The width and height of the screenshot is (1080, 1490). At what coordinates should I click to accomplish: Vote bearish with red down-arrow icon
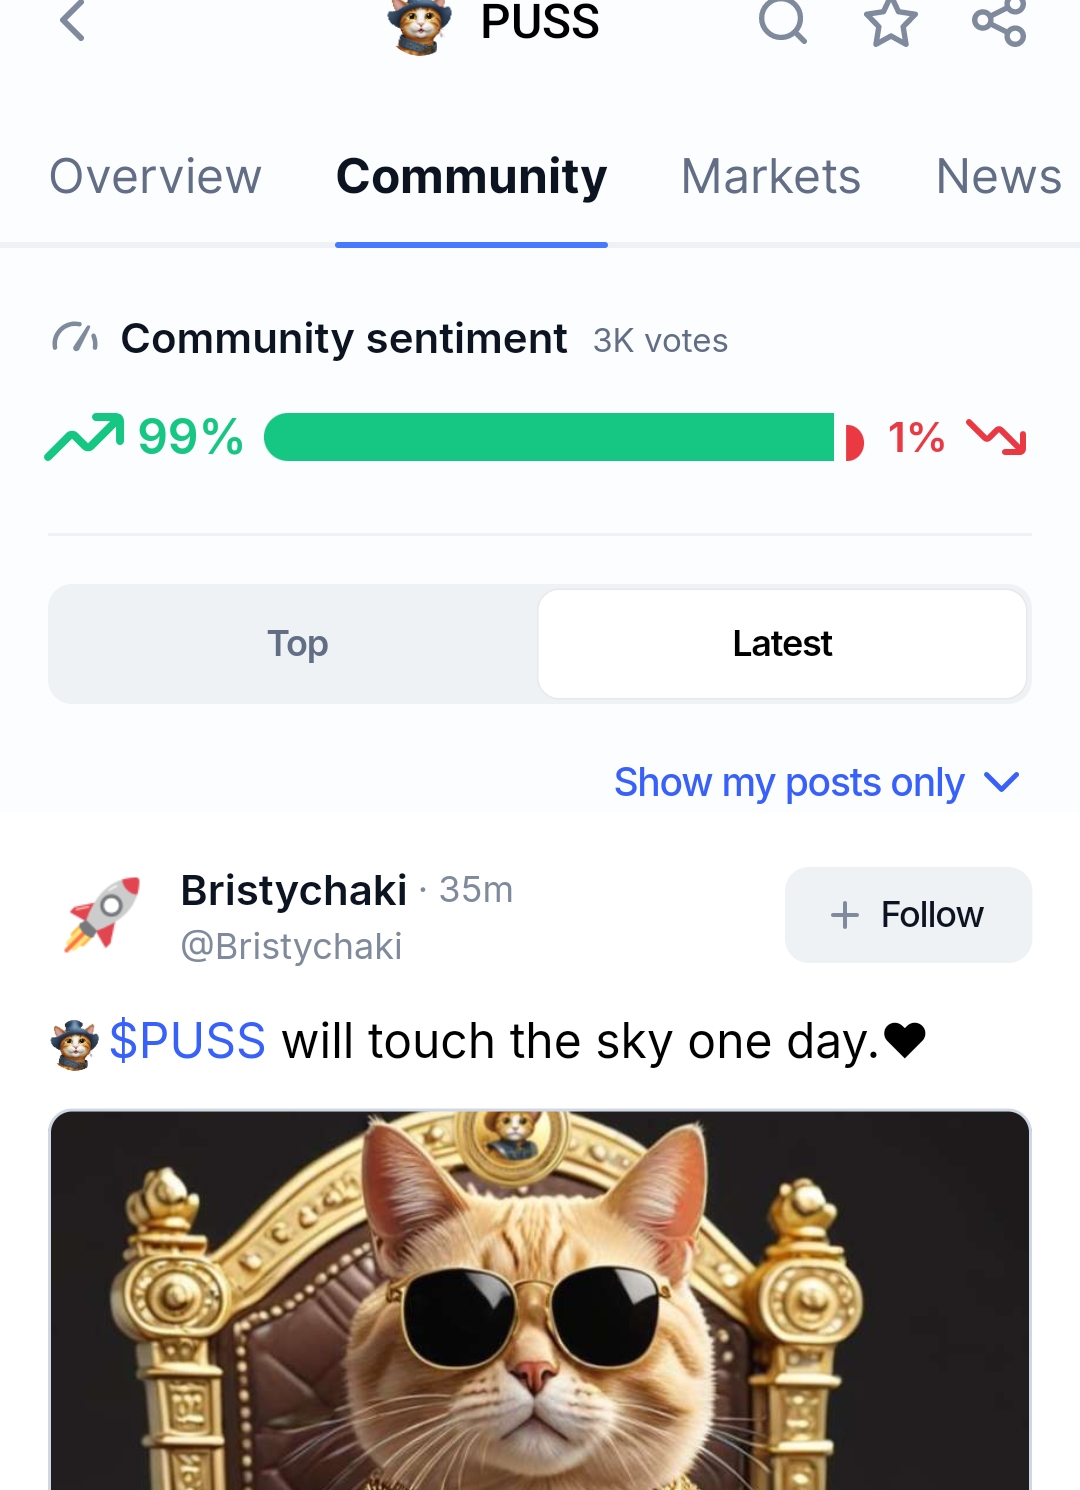(996, 437)
